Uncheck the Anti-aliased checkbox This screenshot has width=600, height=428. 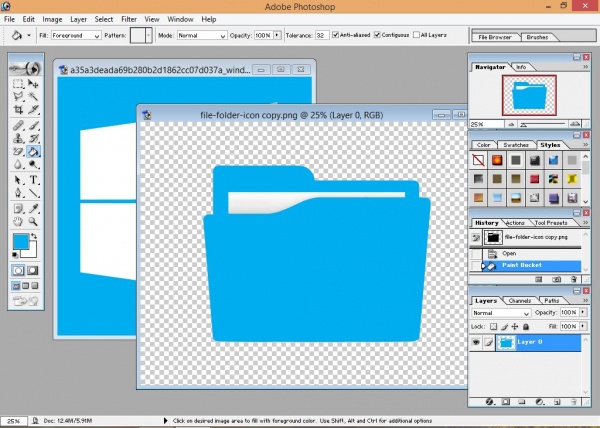[x=338, y=35]
